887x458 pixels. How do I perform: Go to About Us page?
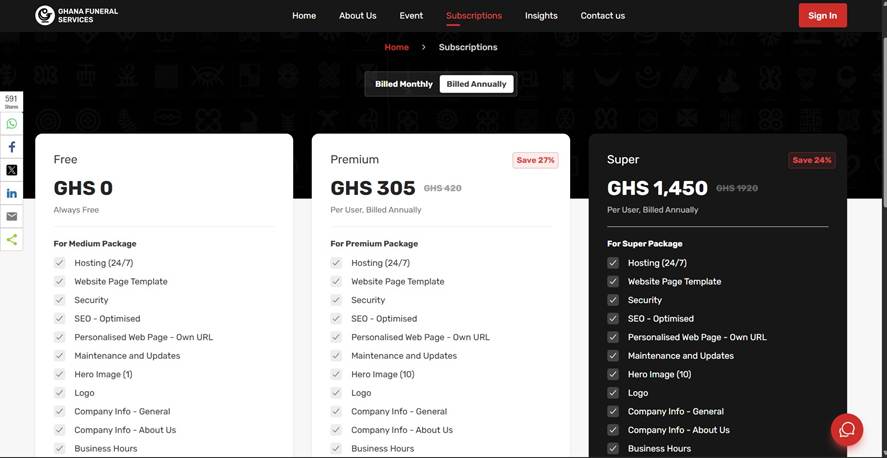pyautogui.click(x=358, y=16)
